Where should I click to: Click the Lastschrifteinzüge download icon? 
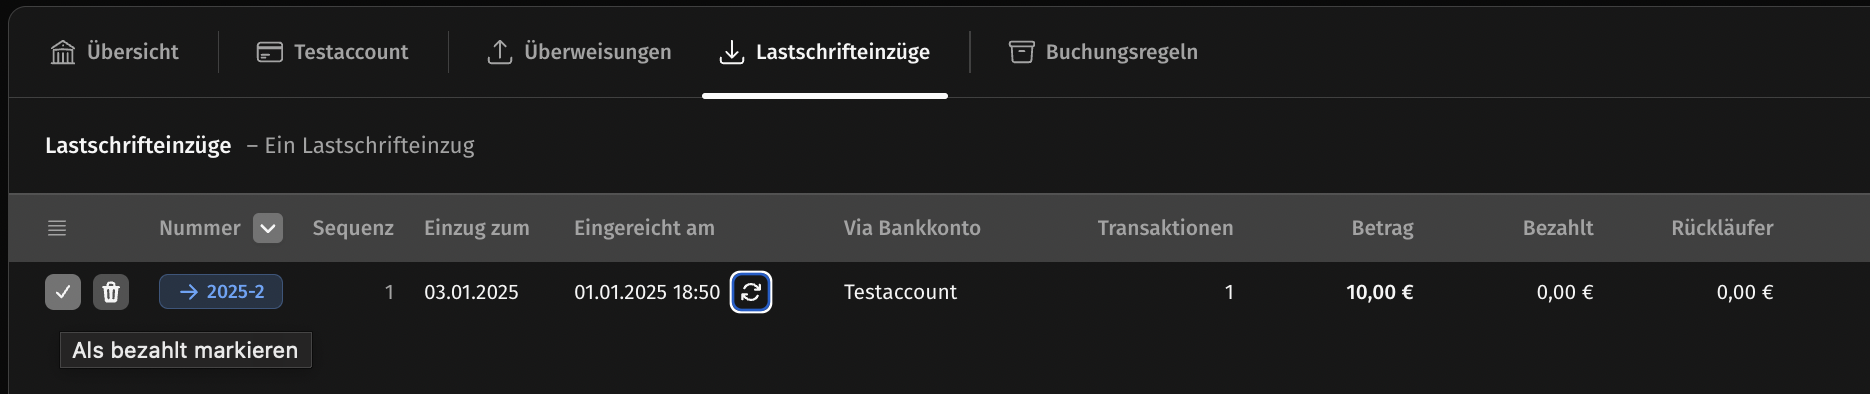[732, 52]
